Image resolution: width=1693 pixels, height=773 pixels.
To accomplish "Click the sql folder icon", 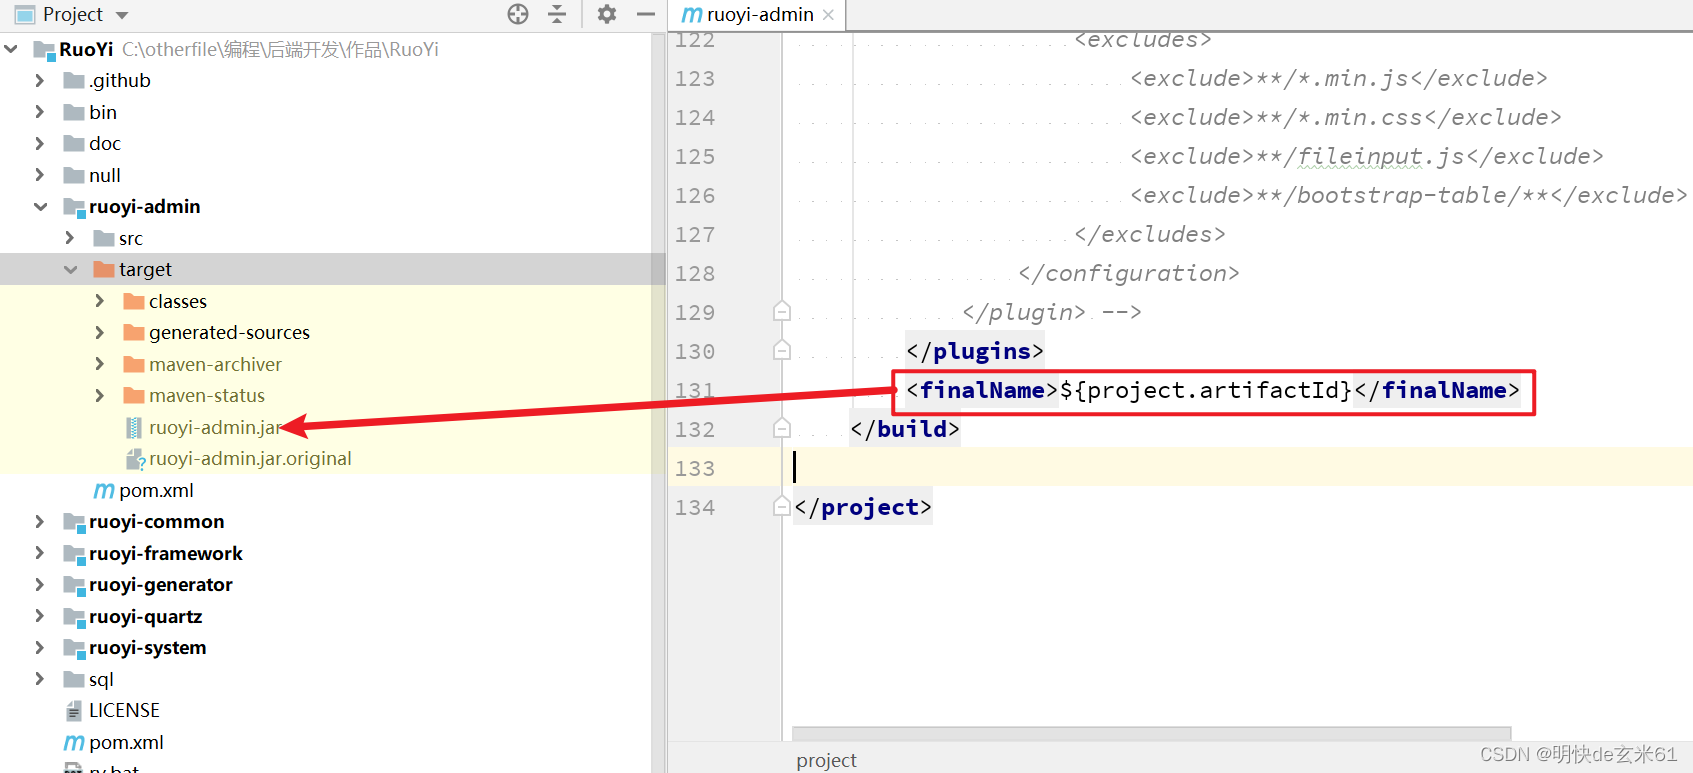I will point(74,679).
